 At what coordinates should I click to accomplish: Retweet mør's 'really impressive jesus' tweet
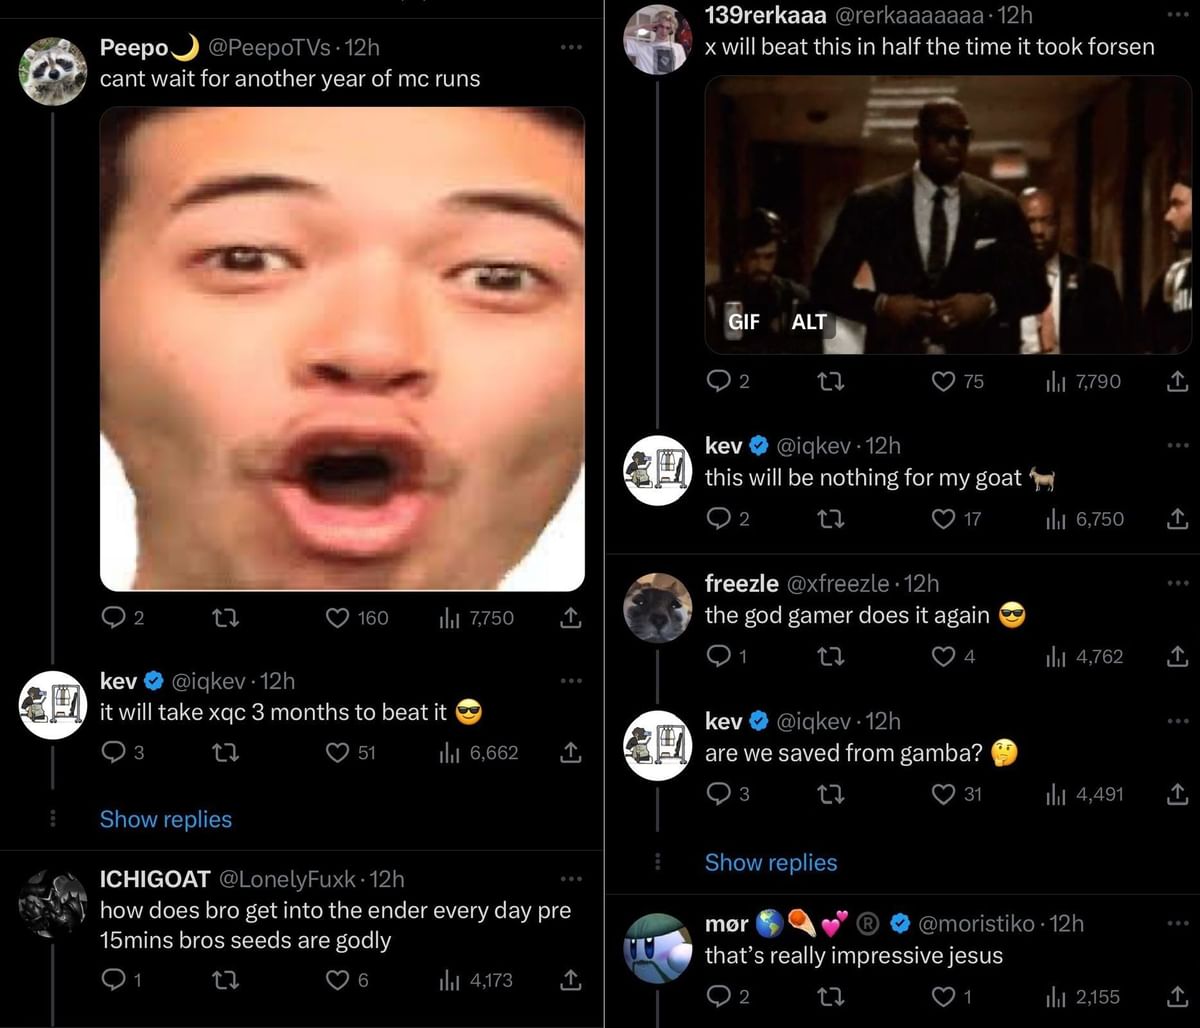(831, 996)
